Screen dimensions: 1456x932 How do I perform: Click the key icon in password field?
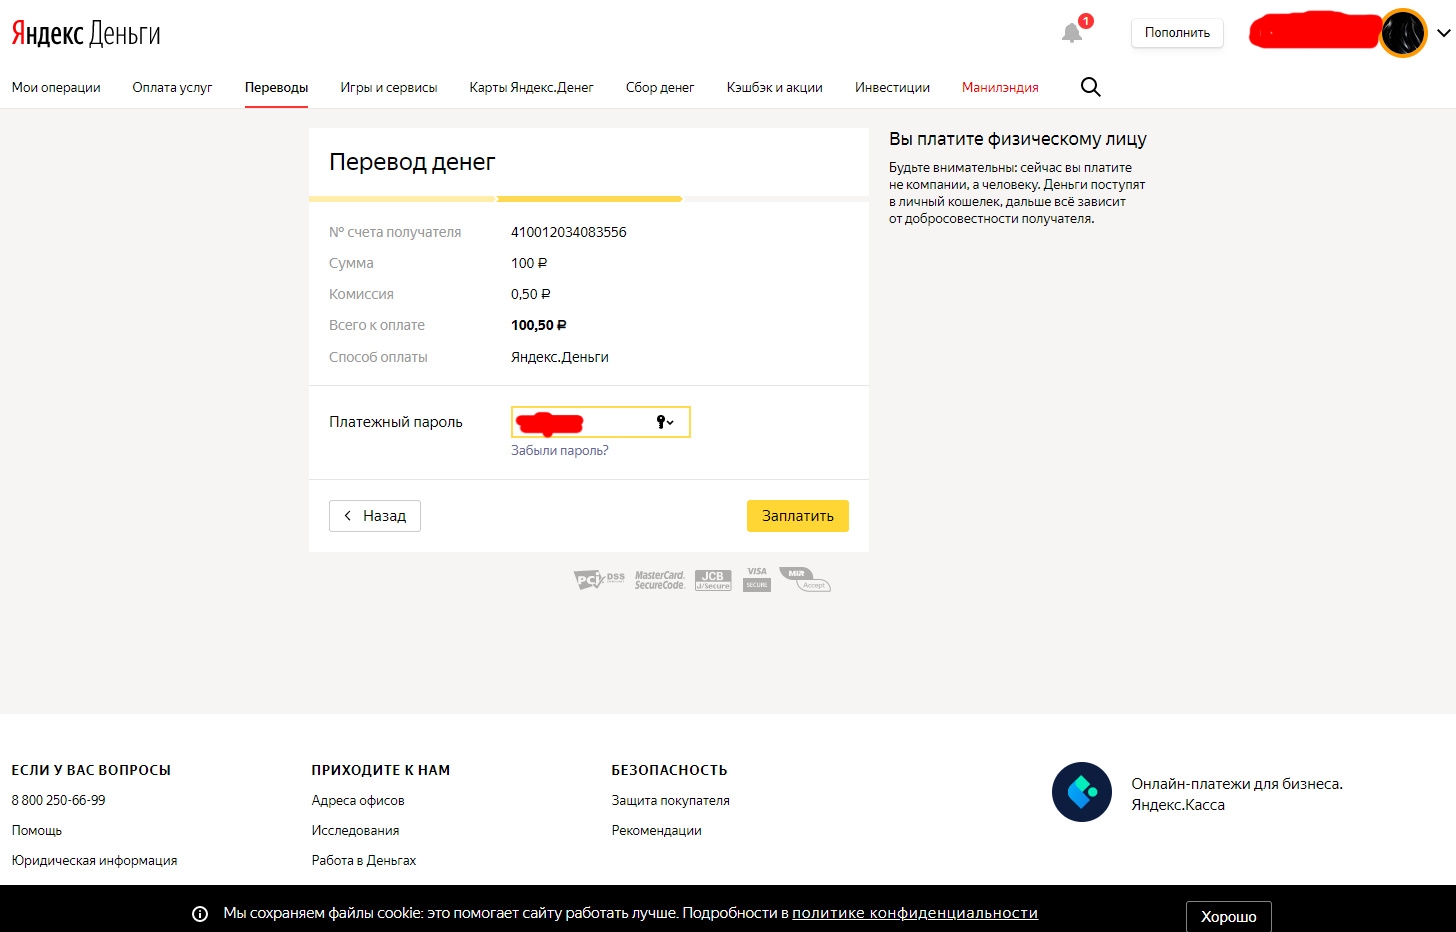tap(663, 422)
